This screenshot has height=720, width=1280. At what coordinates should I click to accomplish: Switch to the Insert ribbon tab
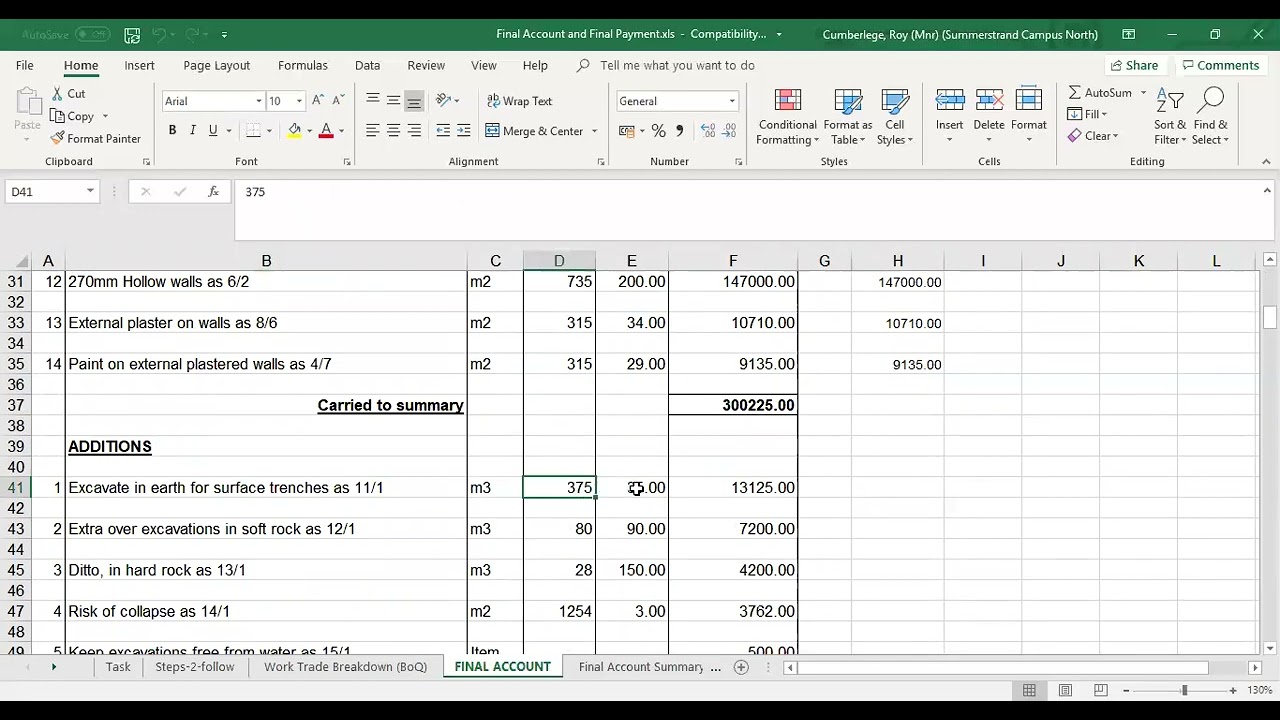(x=140, y=65)
